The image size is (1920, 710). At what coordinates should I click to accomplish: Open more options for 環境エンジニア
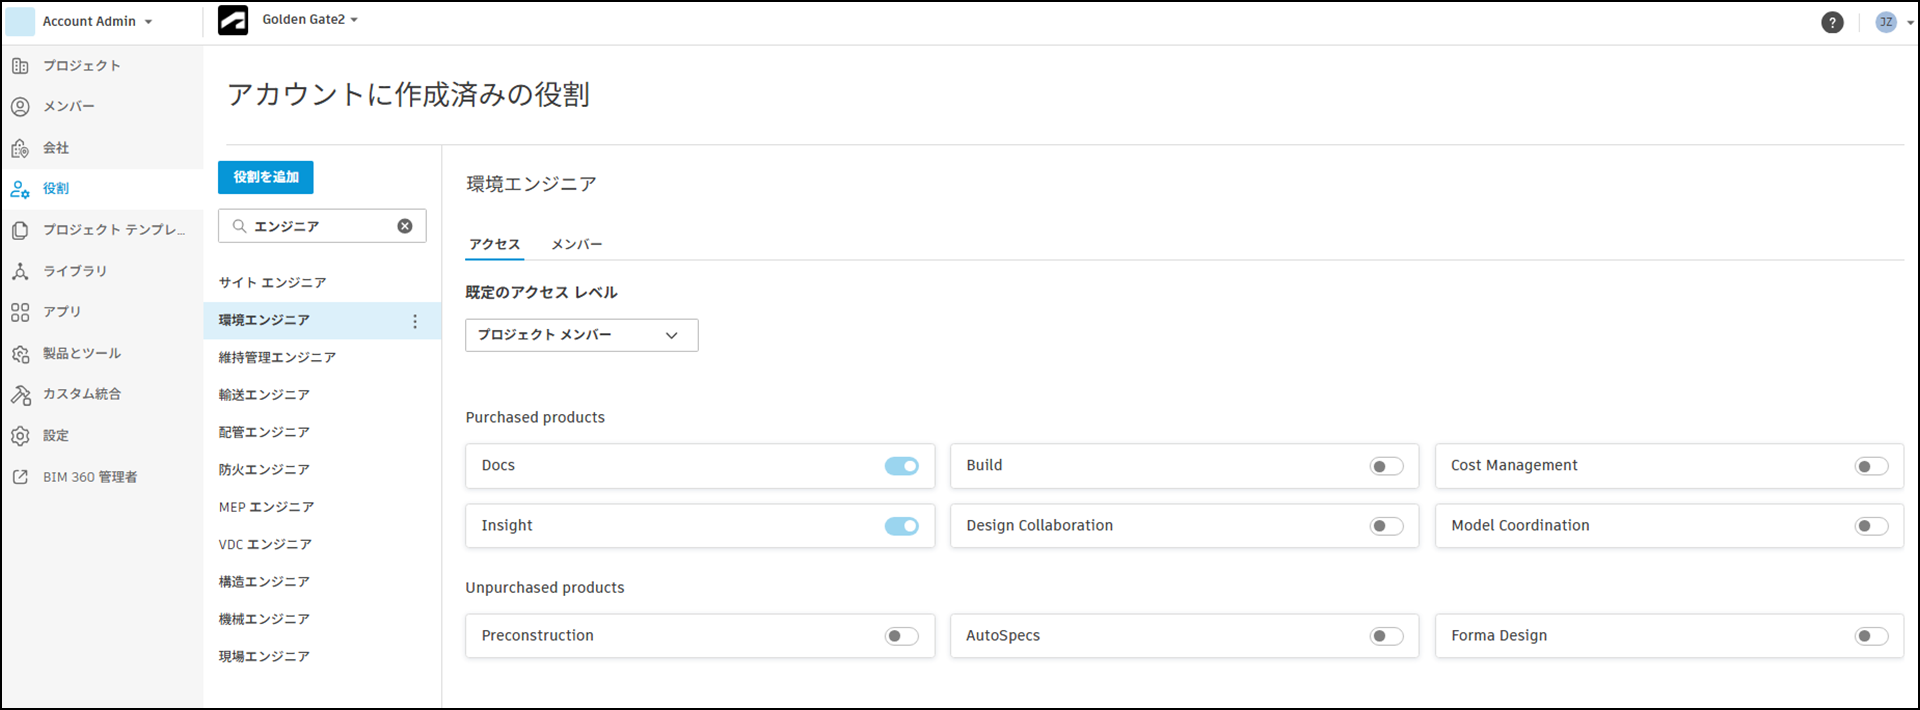[415, 321]
